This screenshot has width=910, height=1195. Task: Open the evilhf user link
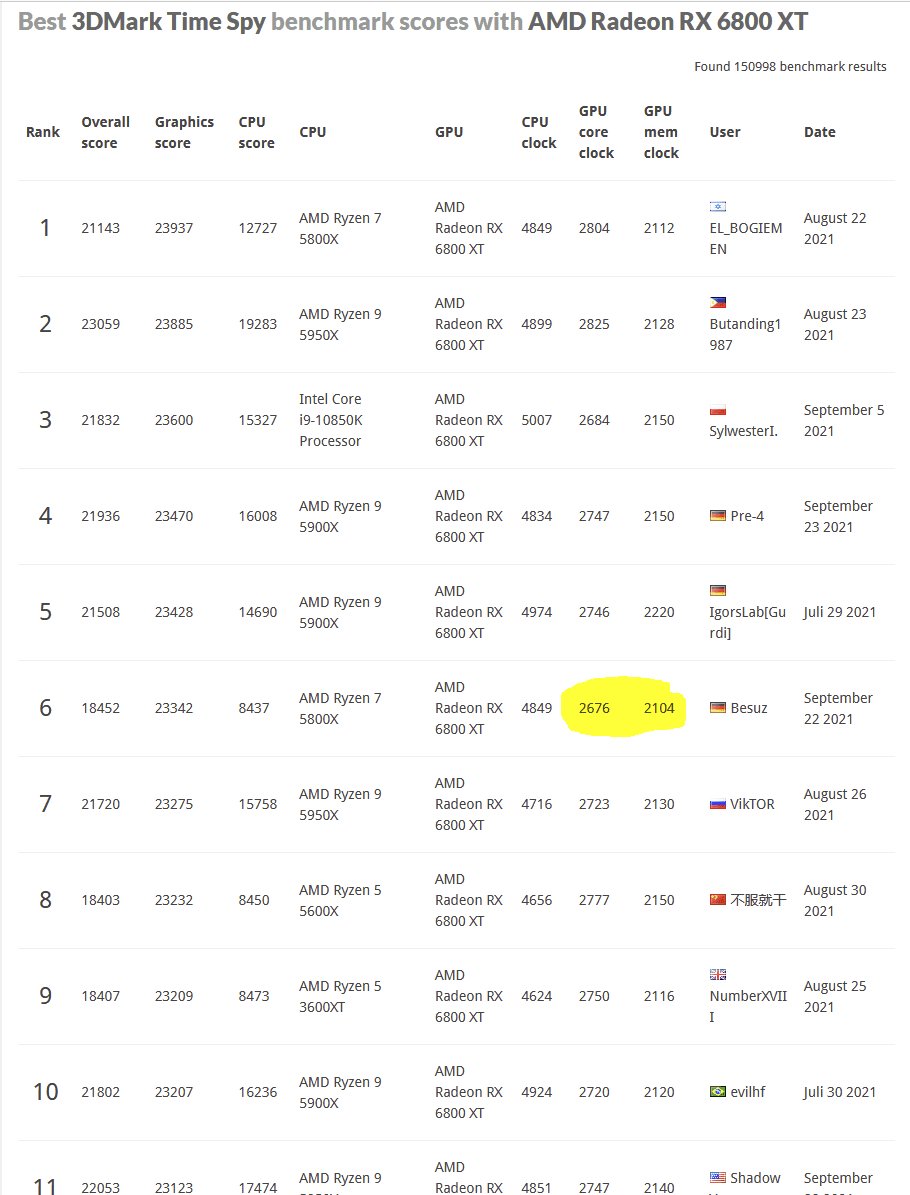pos(747,1092)
